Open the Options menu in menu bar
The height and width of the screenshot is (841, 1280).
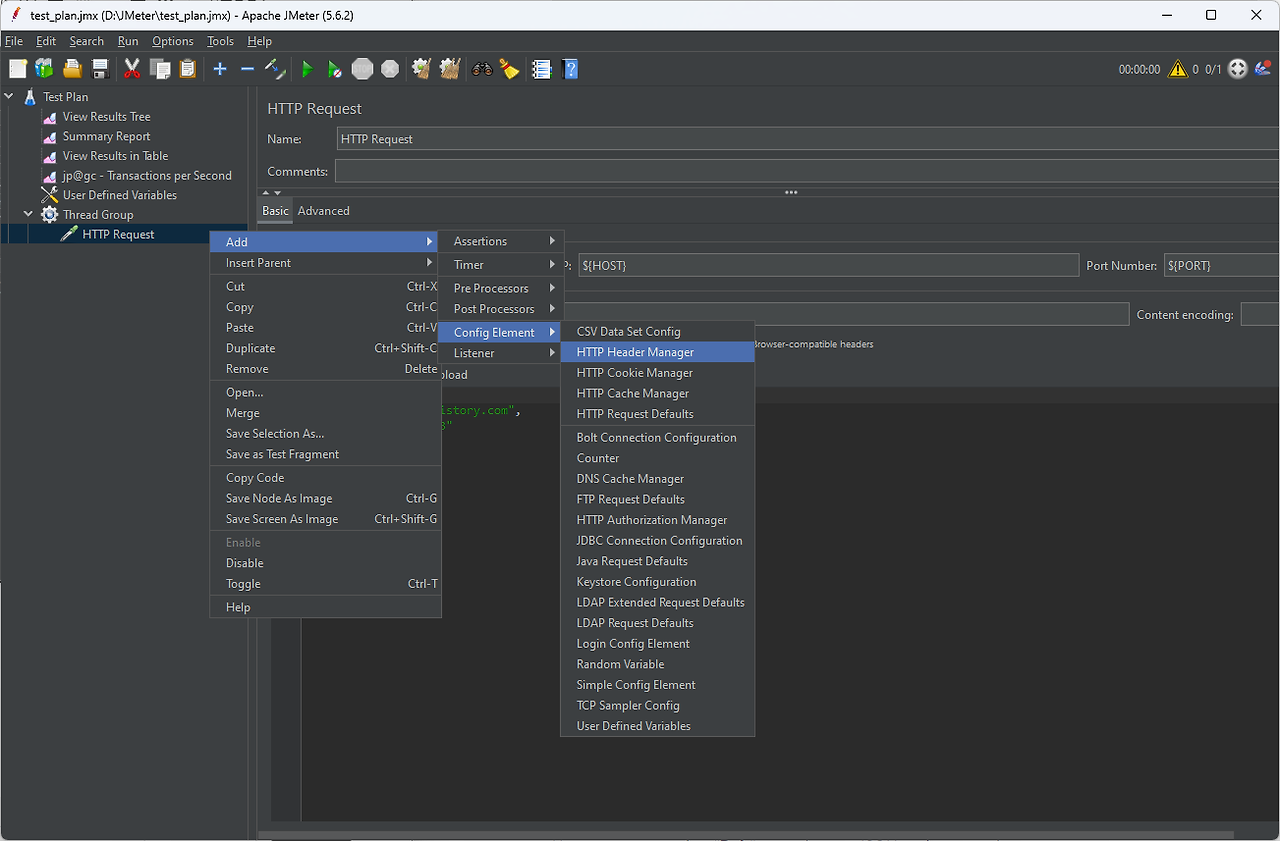pyautogui.click(x=172, y=41)
